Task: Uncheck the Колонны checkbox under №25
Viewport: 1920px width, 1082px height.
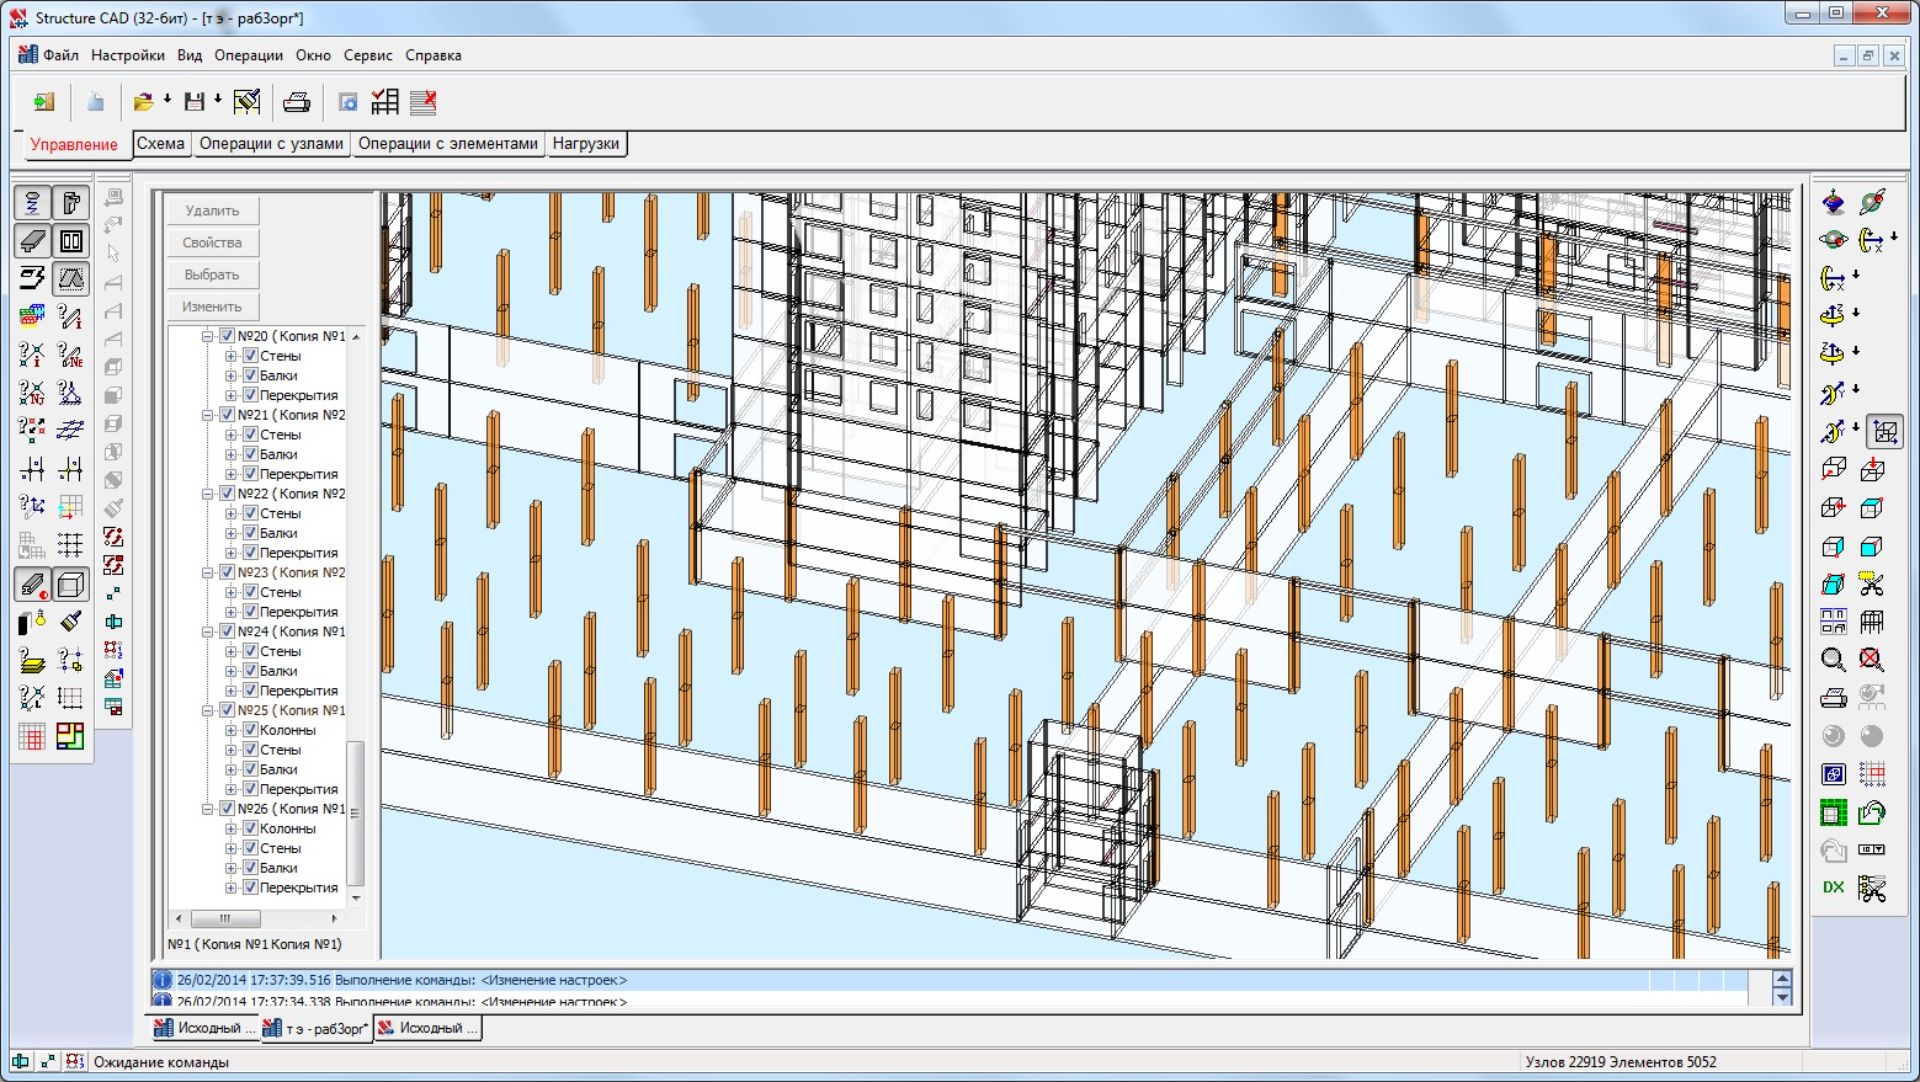Action: coord(250,730)
